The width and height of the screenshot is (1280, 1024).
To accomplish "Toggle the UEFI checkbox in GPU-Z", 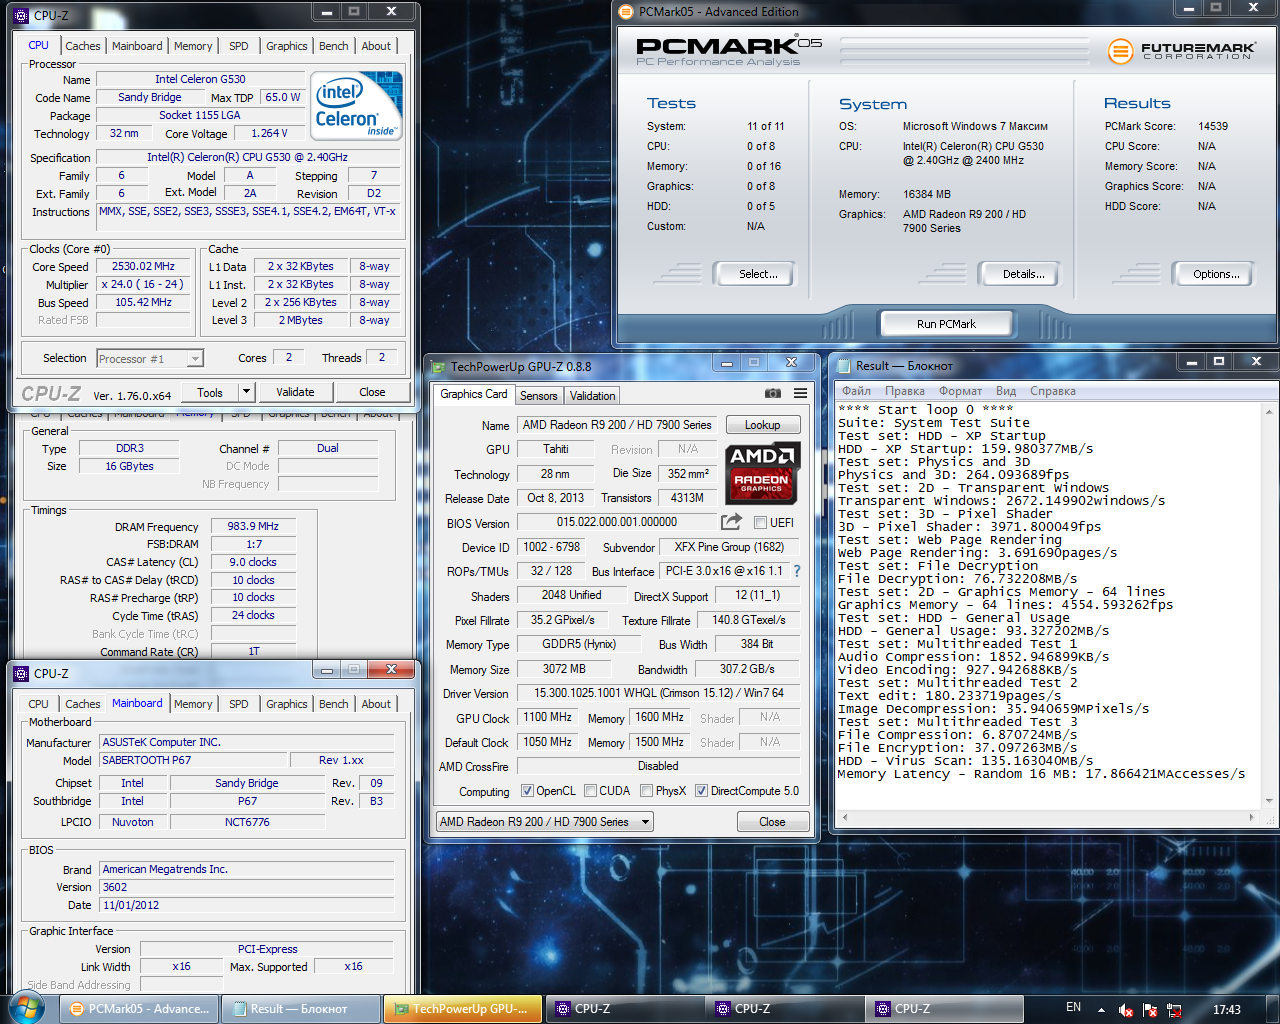I will point(761,522).
